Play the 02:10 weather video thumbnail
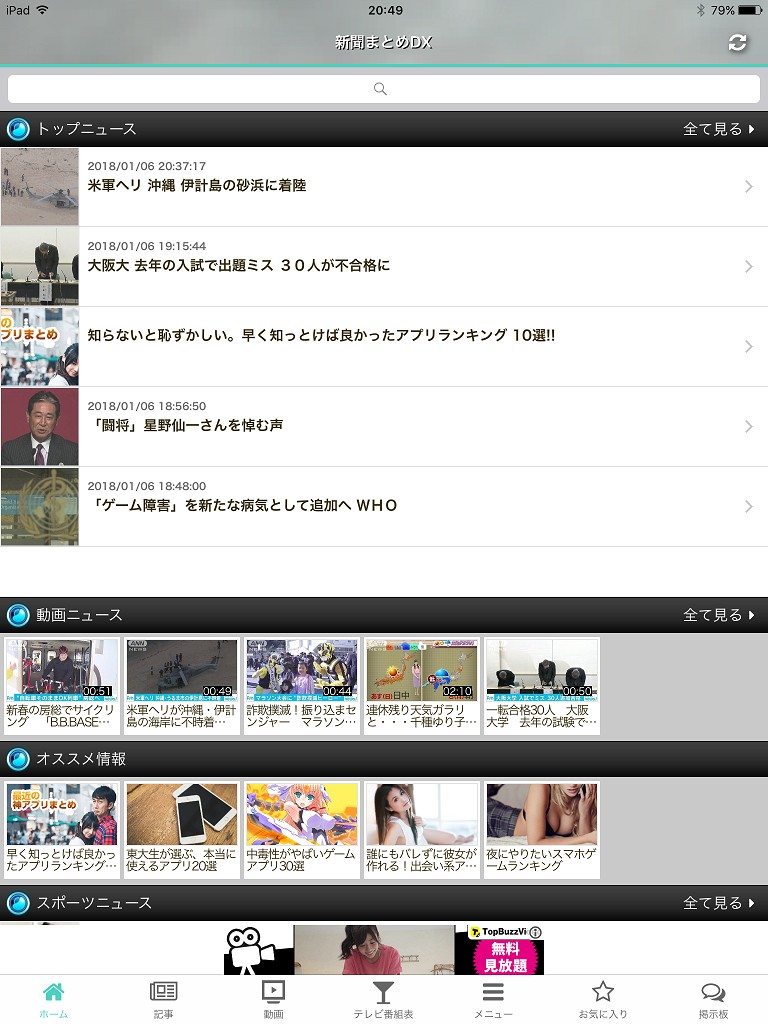This screenshot has height=1024, width=768. [422, 669]
